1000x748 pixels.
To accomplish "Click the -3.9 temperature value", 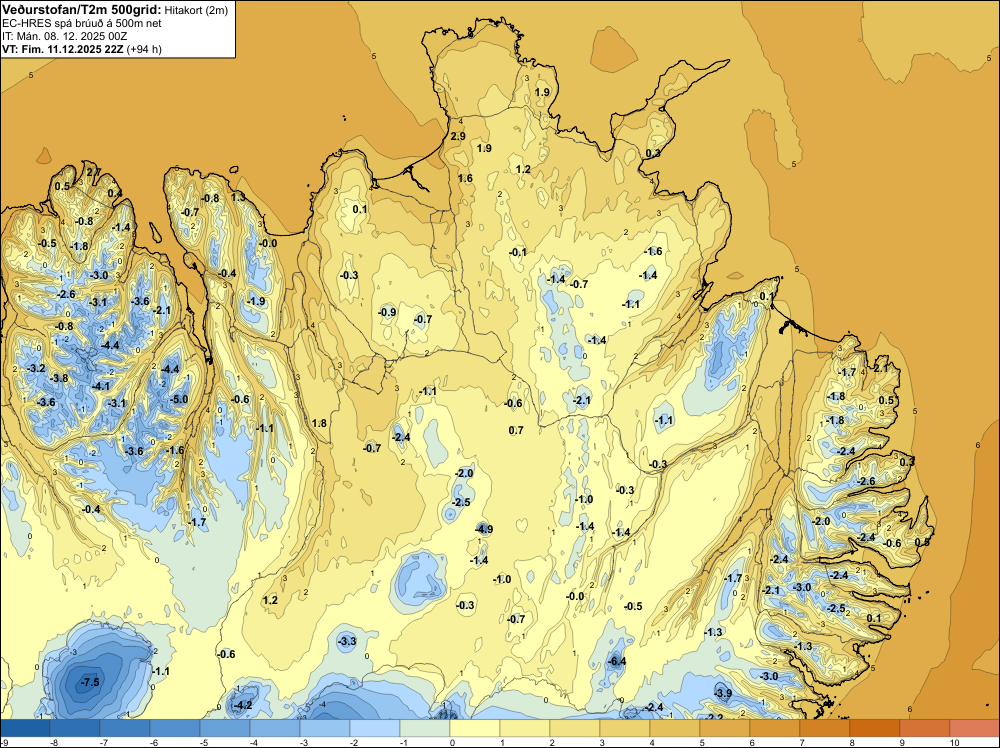I will point(723,694).
